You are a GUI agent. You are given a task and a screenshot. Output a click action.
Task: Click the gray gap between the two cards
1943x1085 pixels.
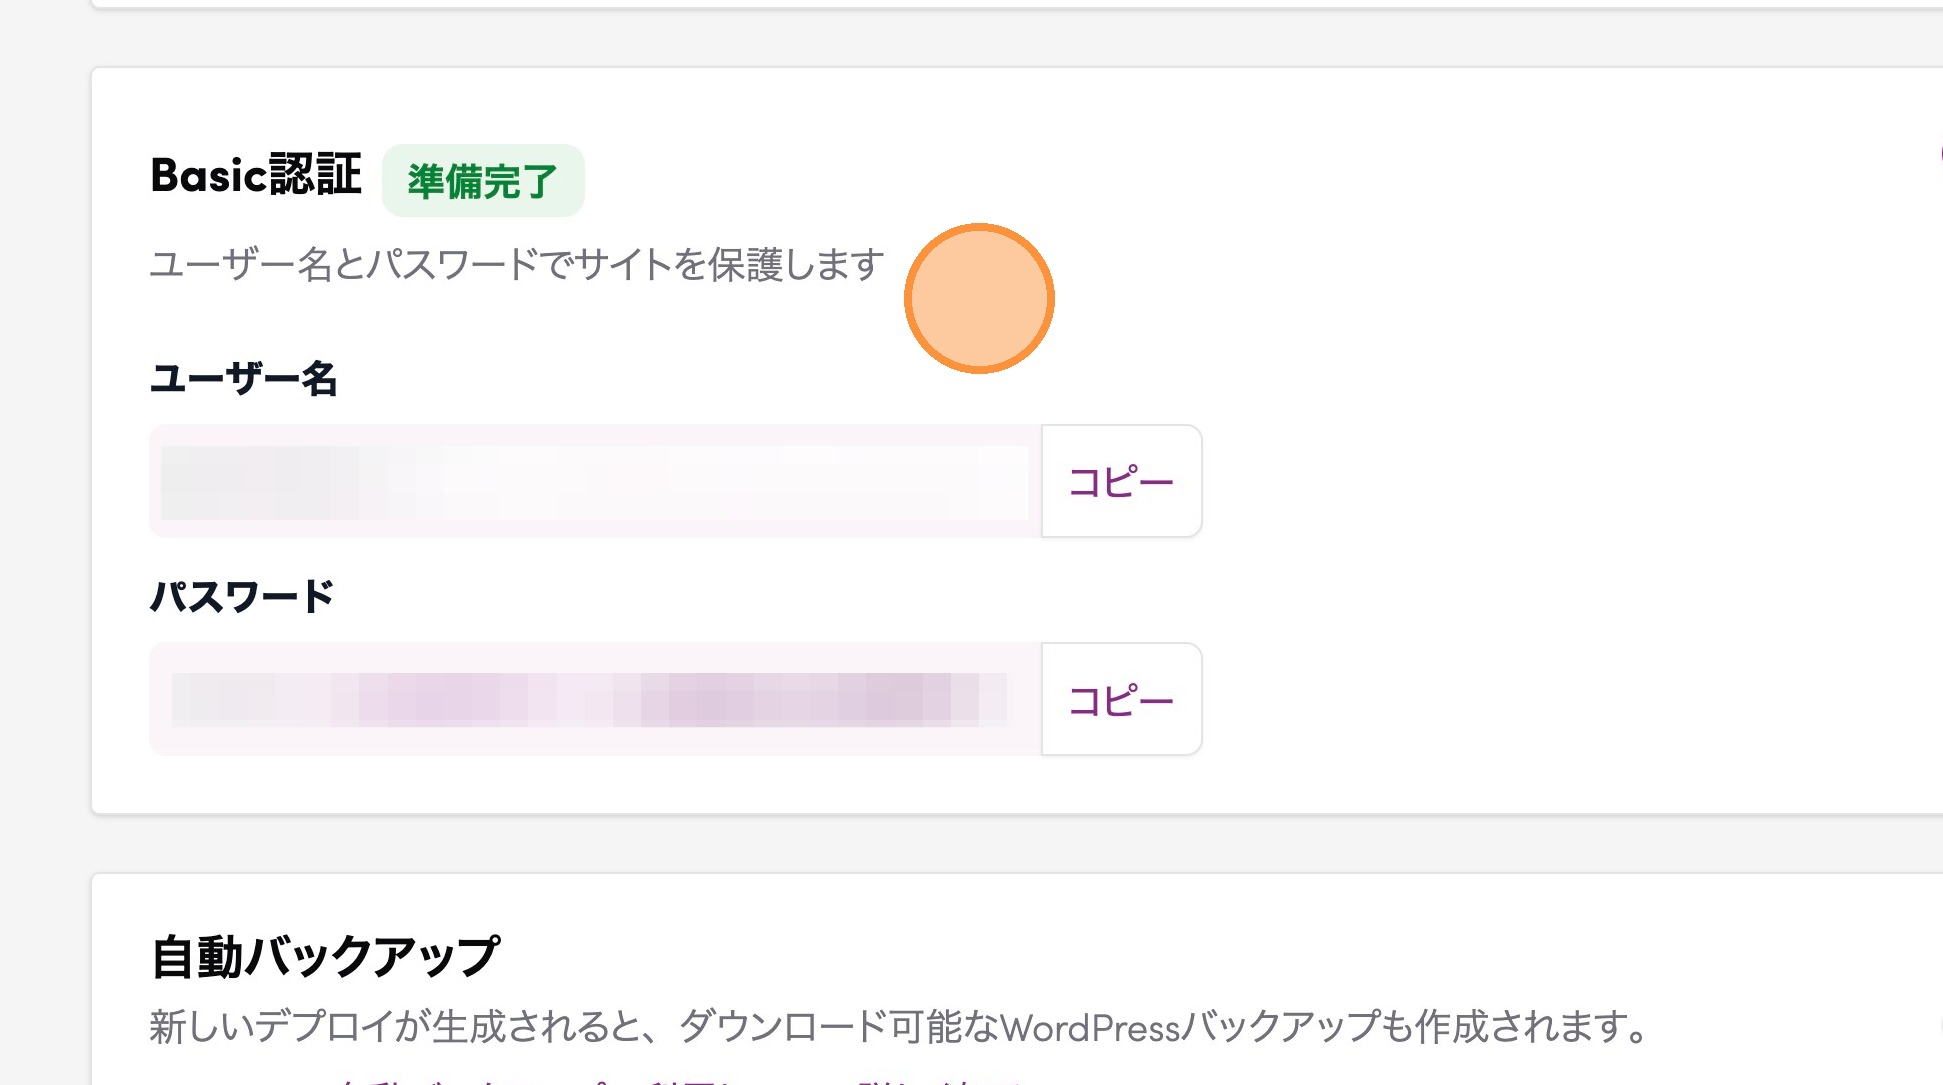coord(1000,844)
